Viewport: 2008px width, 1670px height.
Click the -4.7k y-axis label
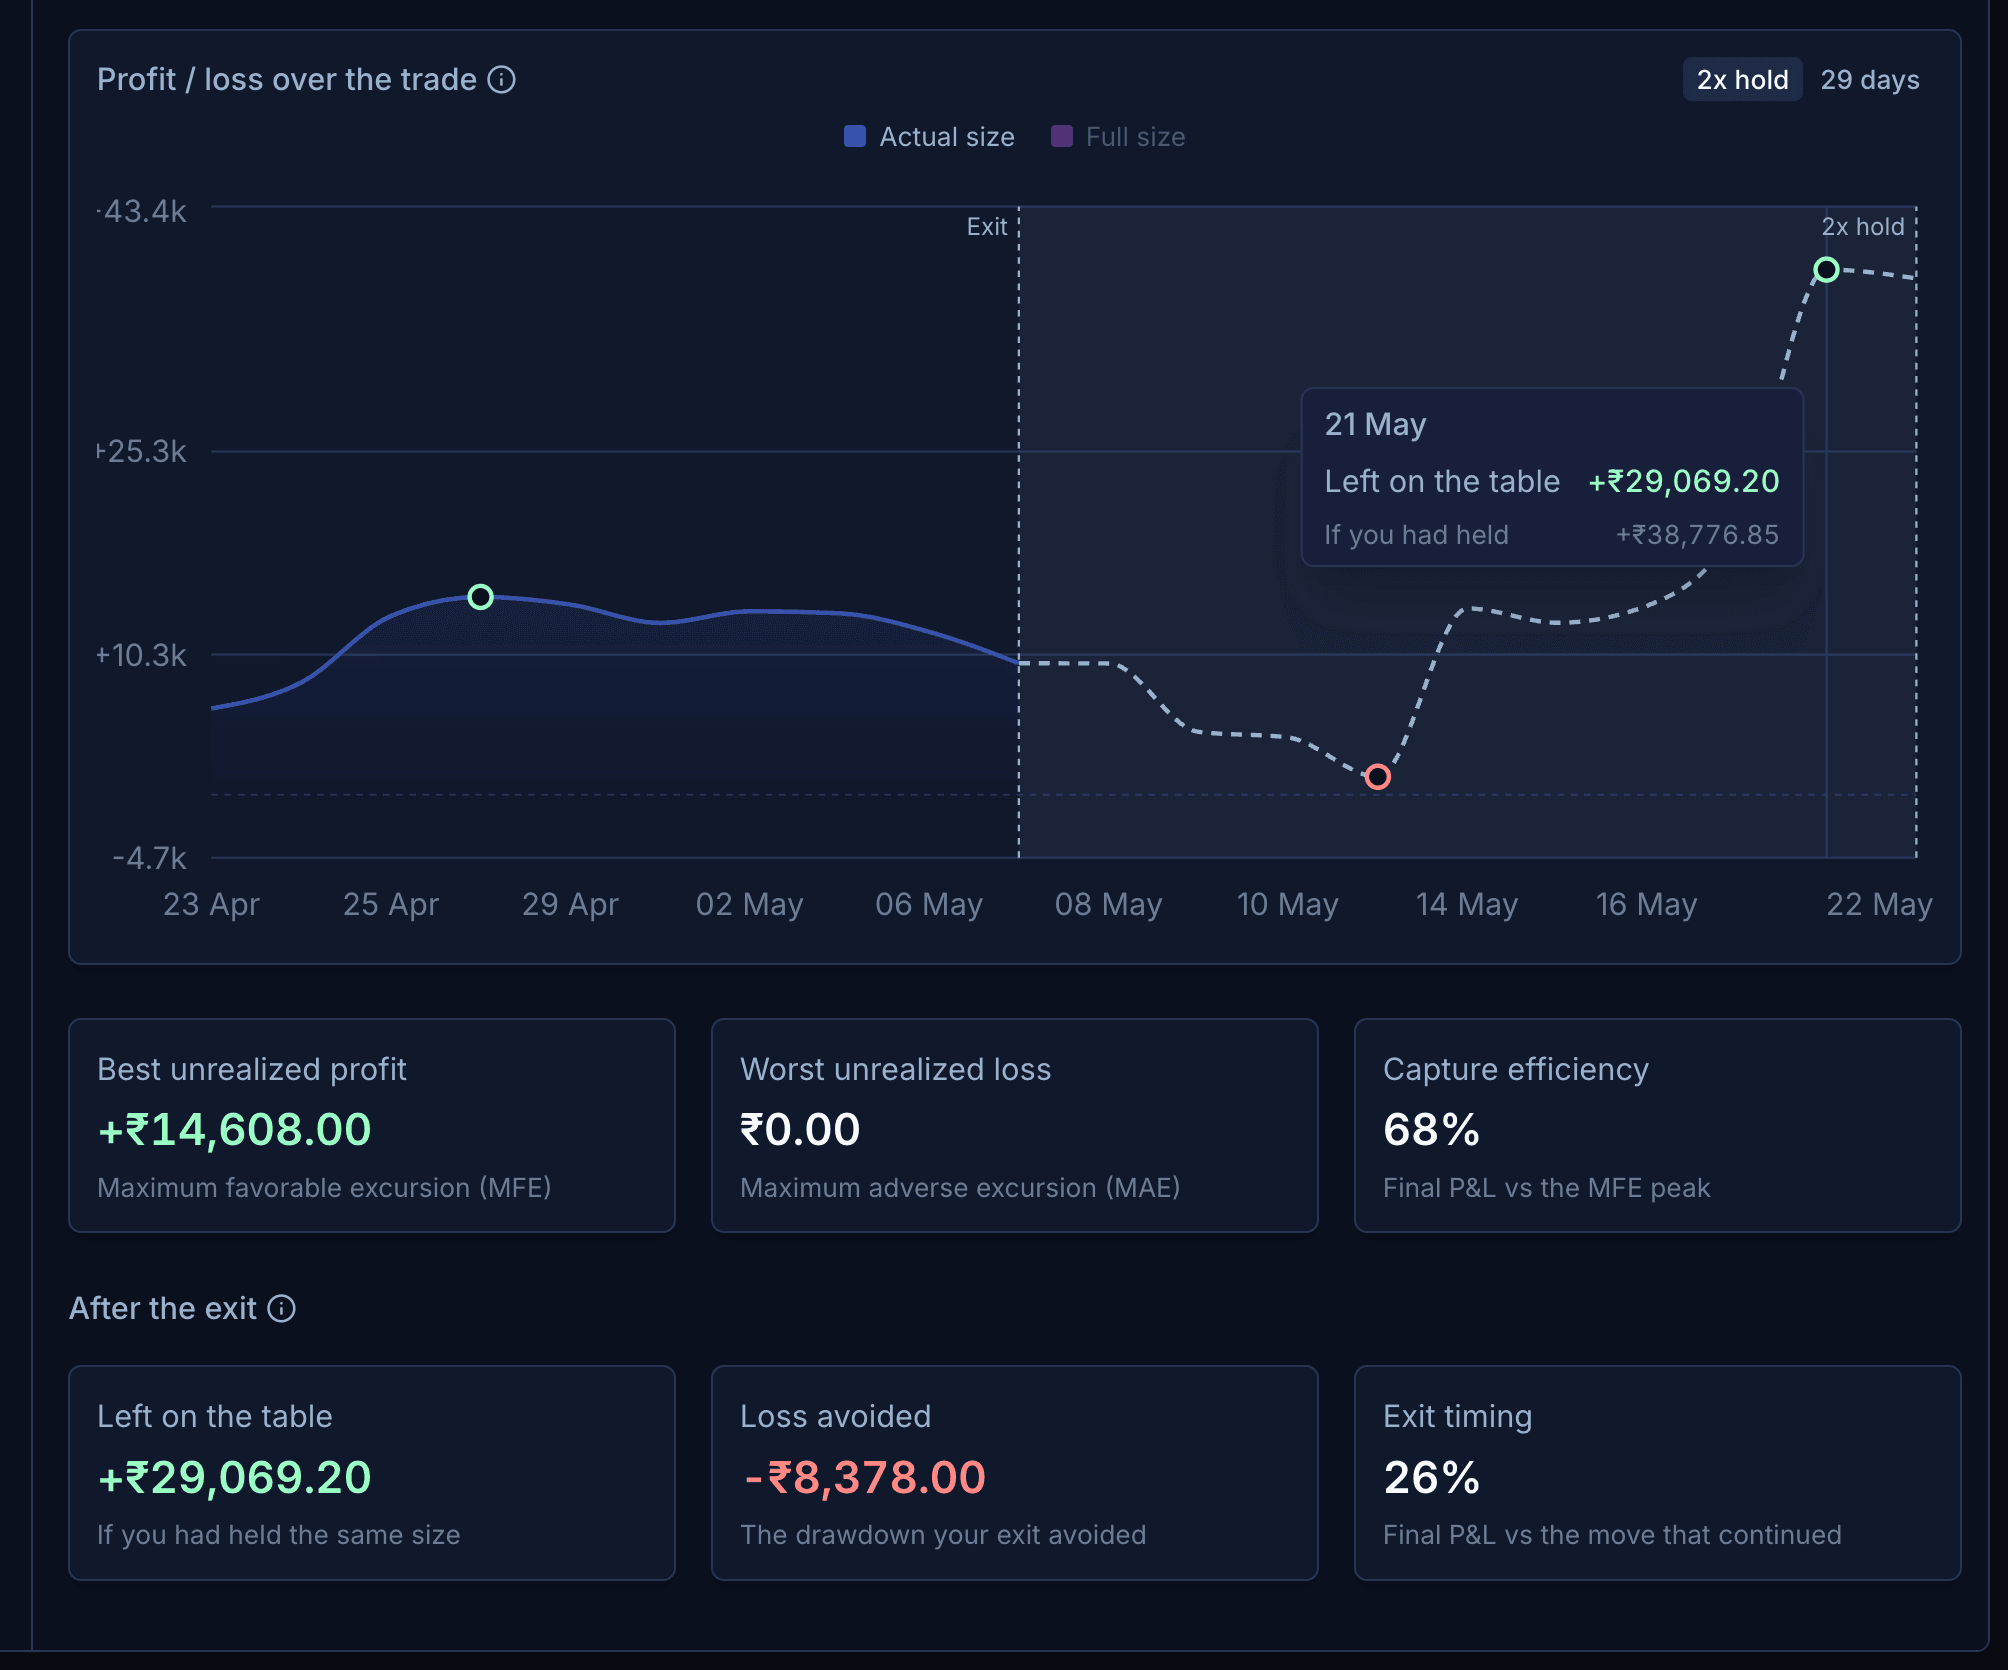click(149, 858)
